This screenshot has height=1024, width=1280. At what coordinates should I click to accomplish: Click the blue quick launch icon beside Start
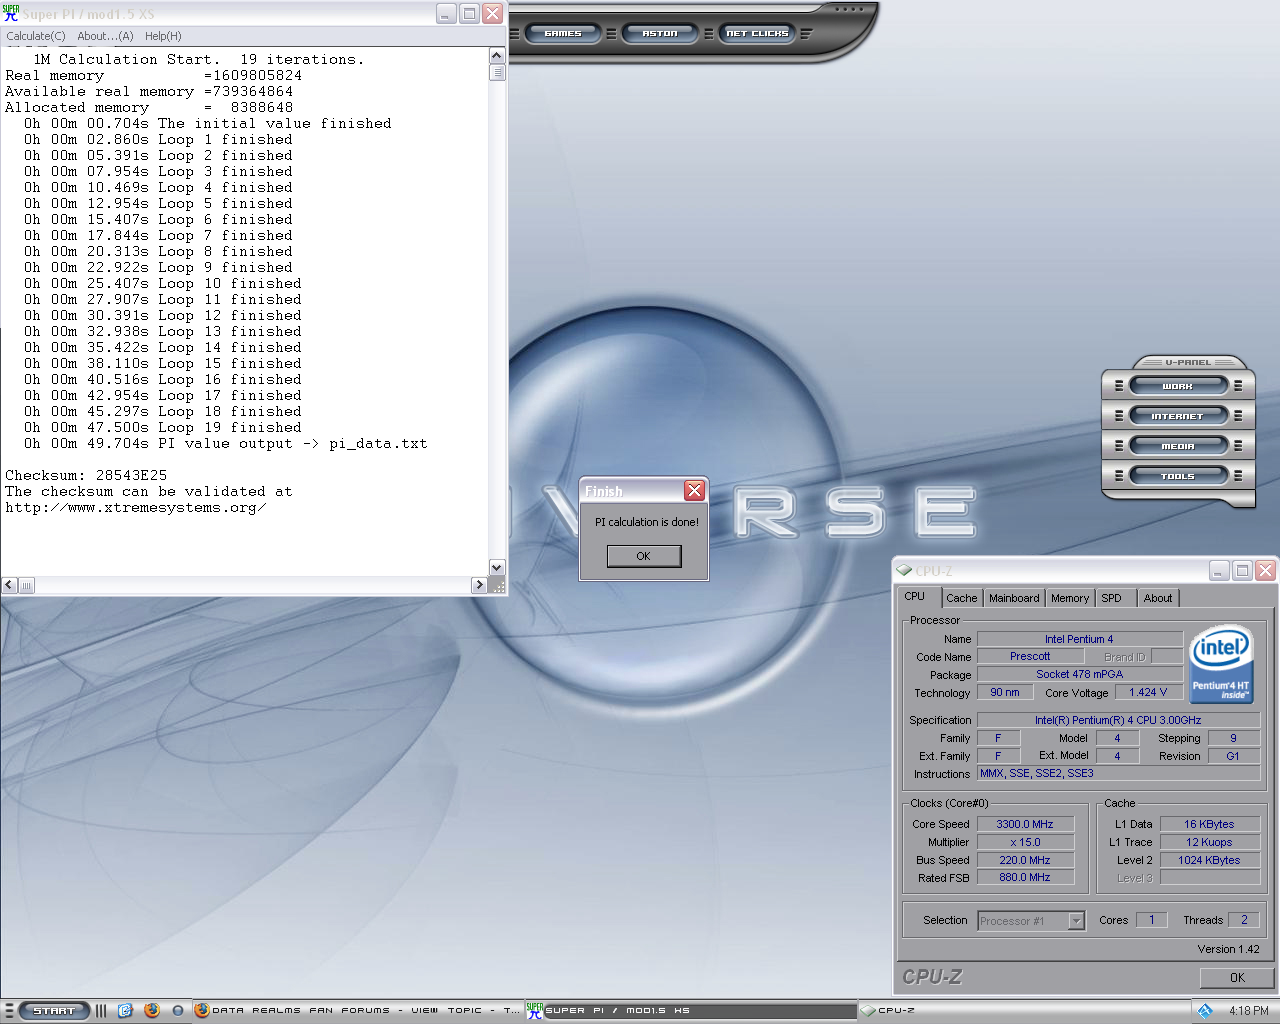pyautogui.click(x=125, y=1010)
